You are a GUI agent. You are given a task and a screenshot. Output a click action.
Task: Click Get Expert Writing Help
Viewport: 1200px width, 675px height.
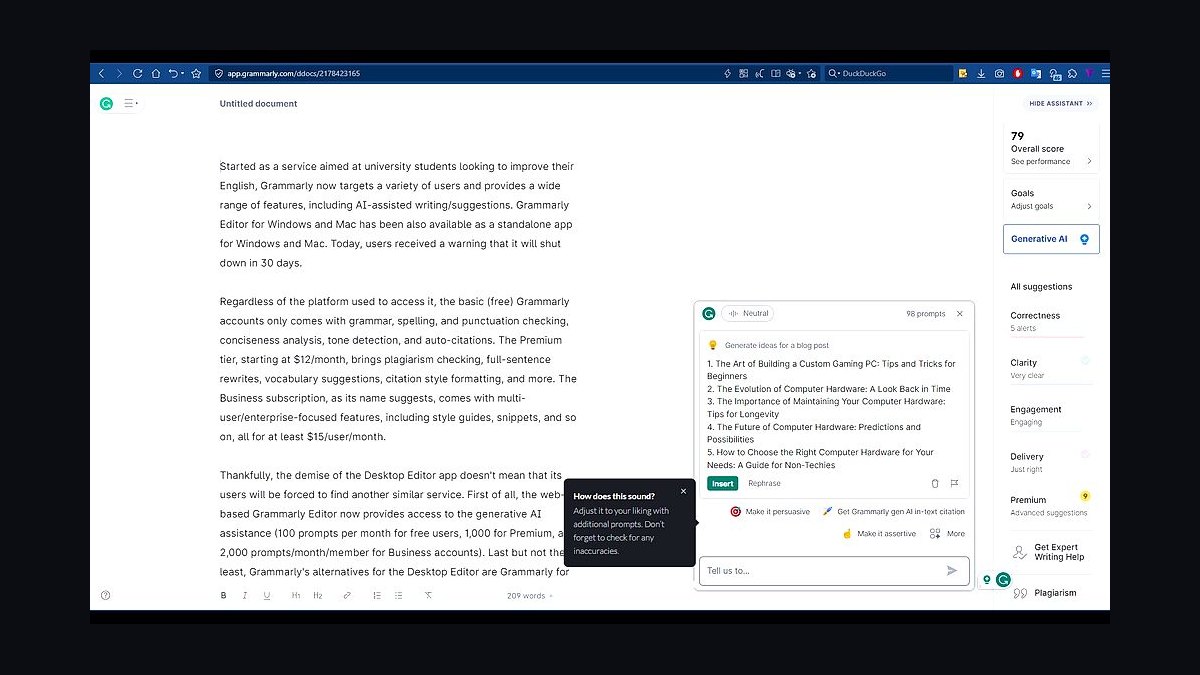coord(1049,552)
